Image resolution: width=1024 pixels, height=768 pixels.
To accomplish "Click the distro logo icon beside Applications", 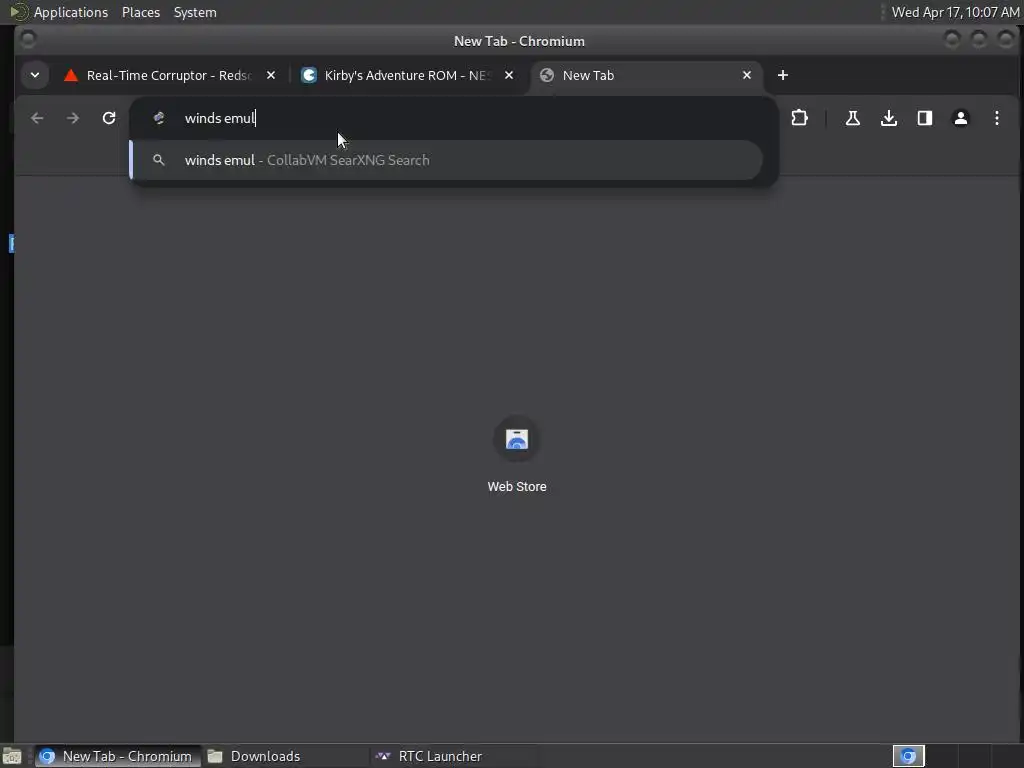I will click(18, 12).
